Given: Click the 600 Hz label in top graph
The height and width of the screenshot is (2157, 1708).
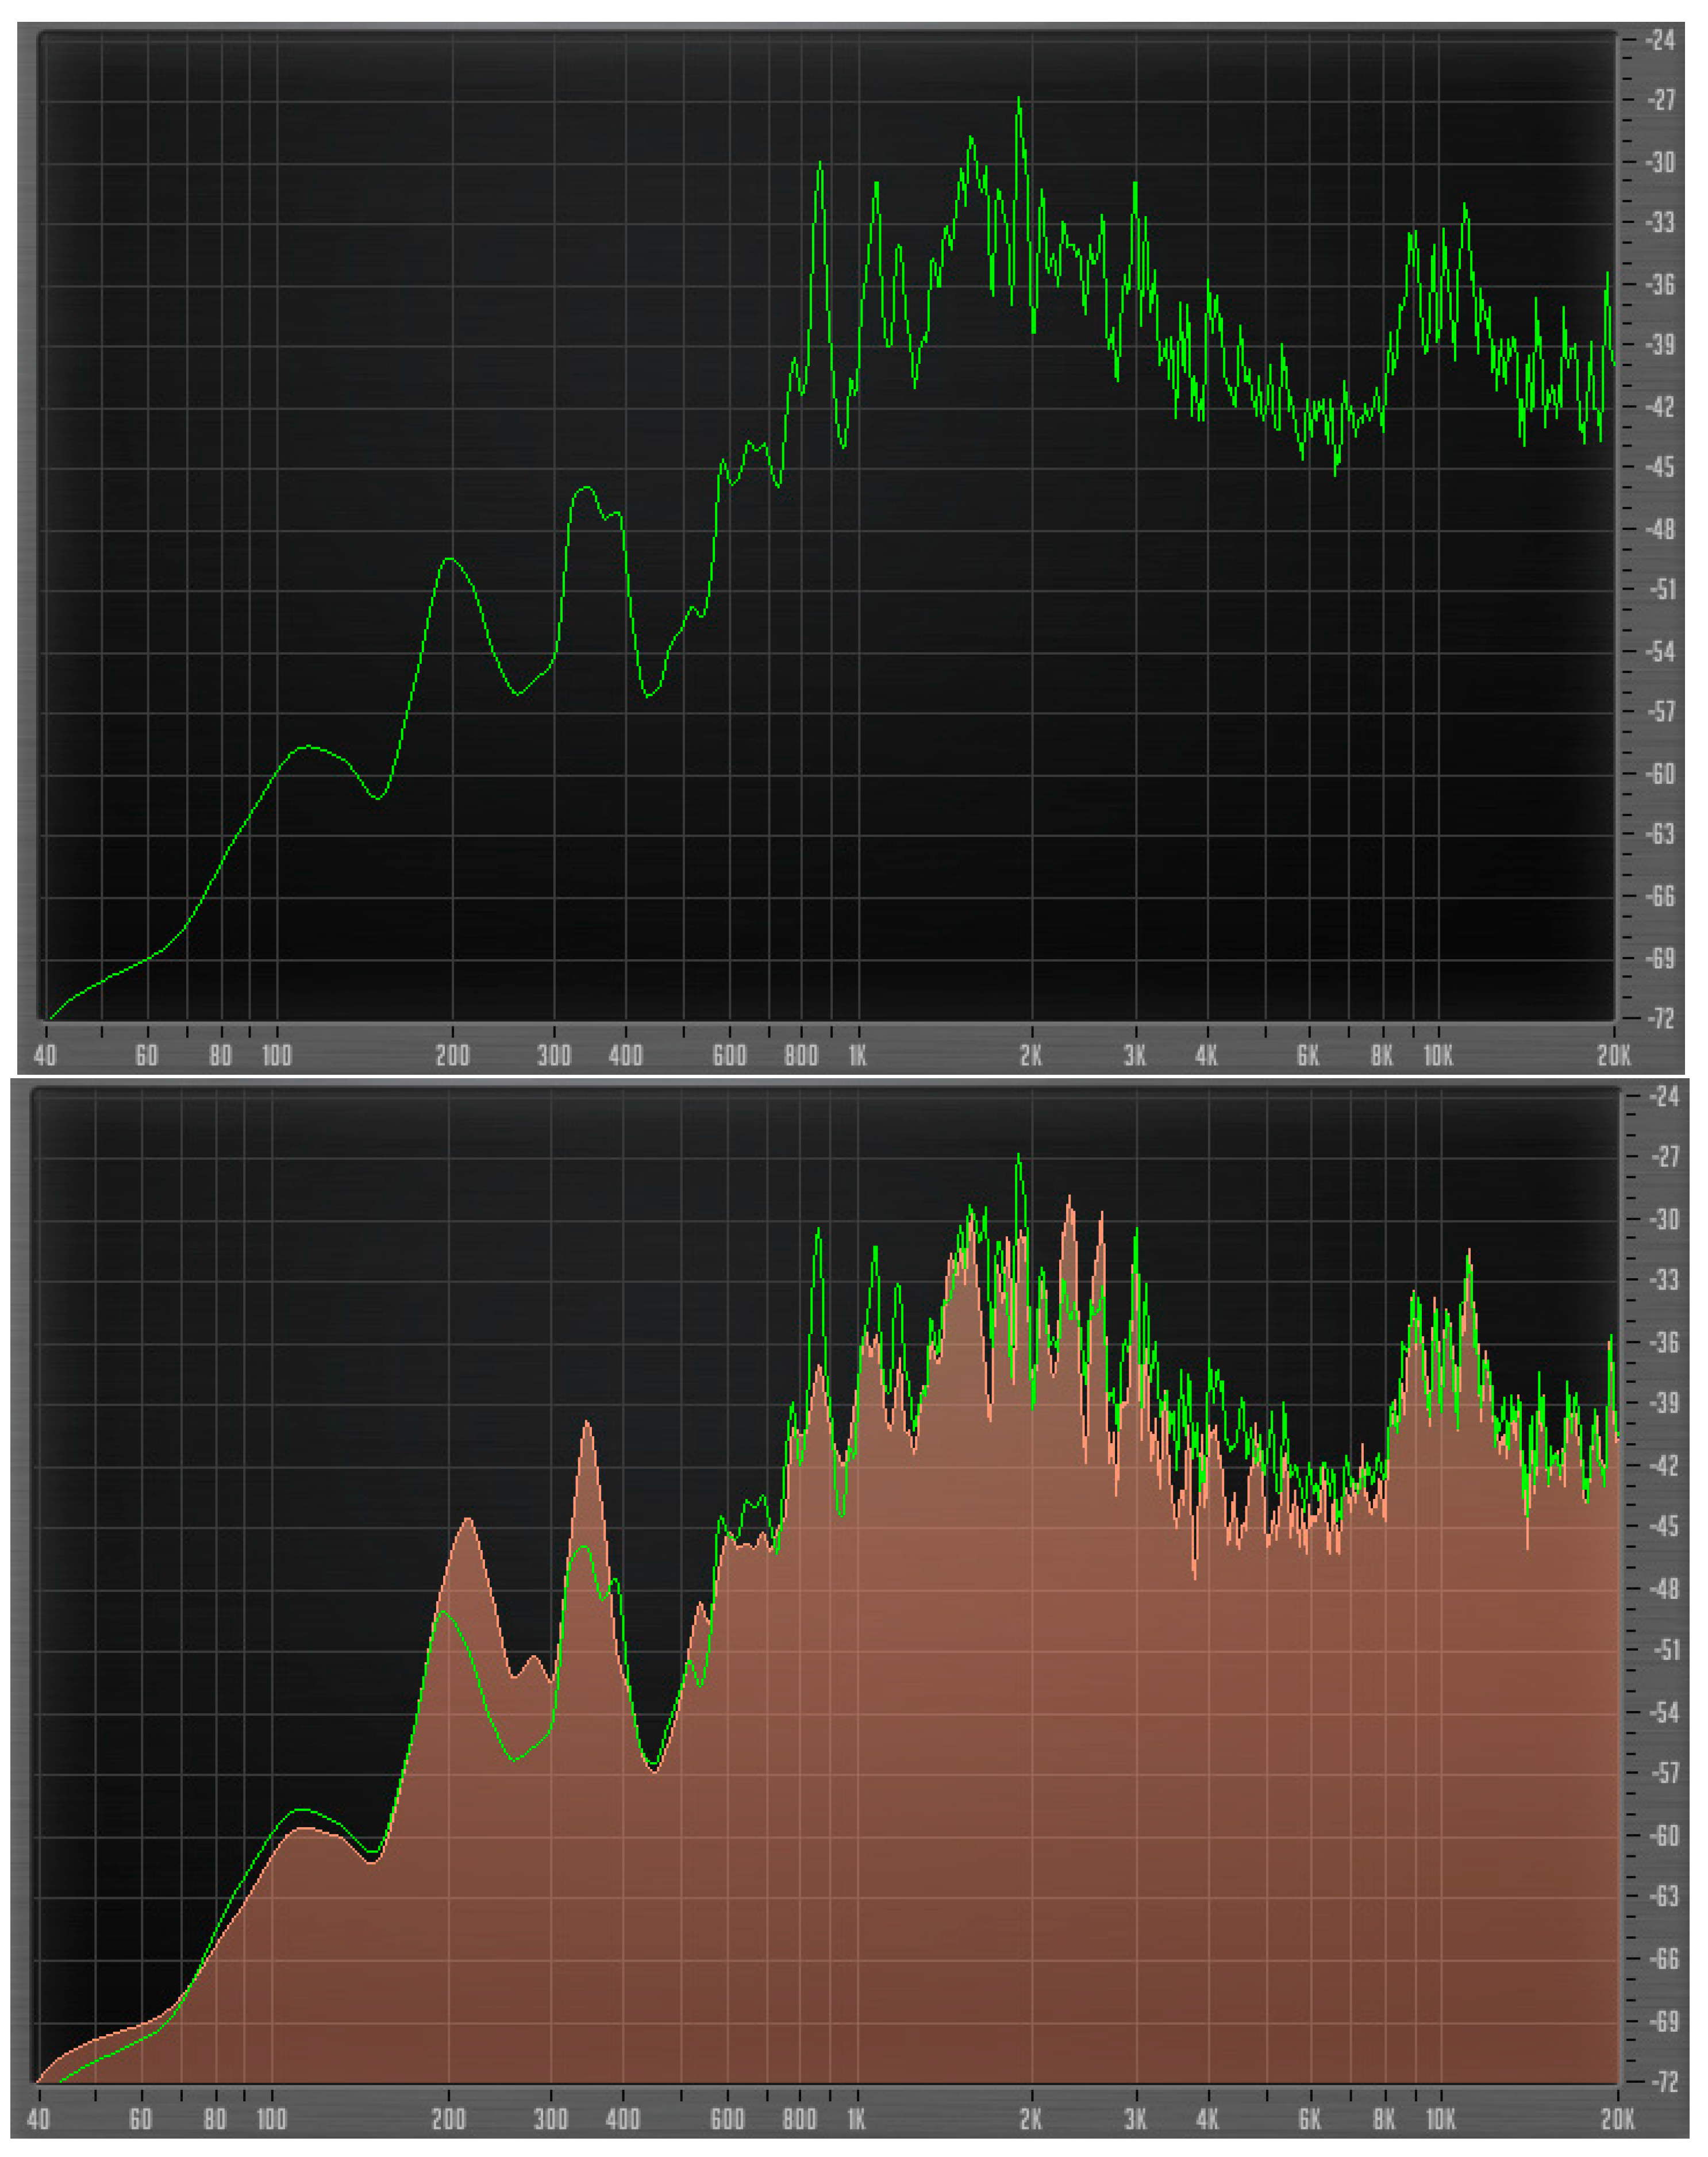Looking at the screenshot, I should pyautogui.click(x=729, y=1056).
